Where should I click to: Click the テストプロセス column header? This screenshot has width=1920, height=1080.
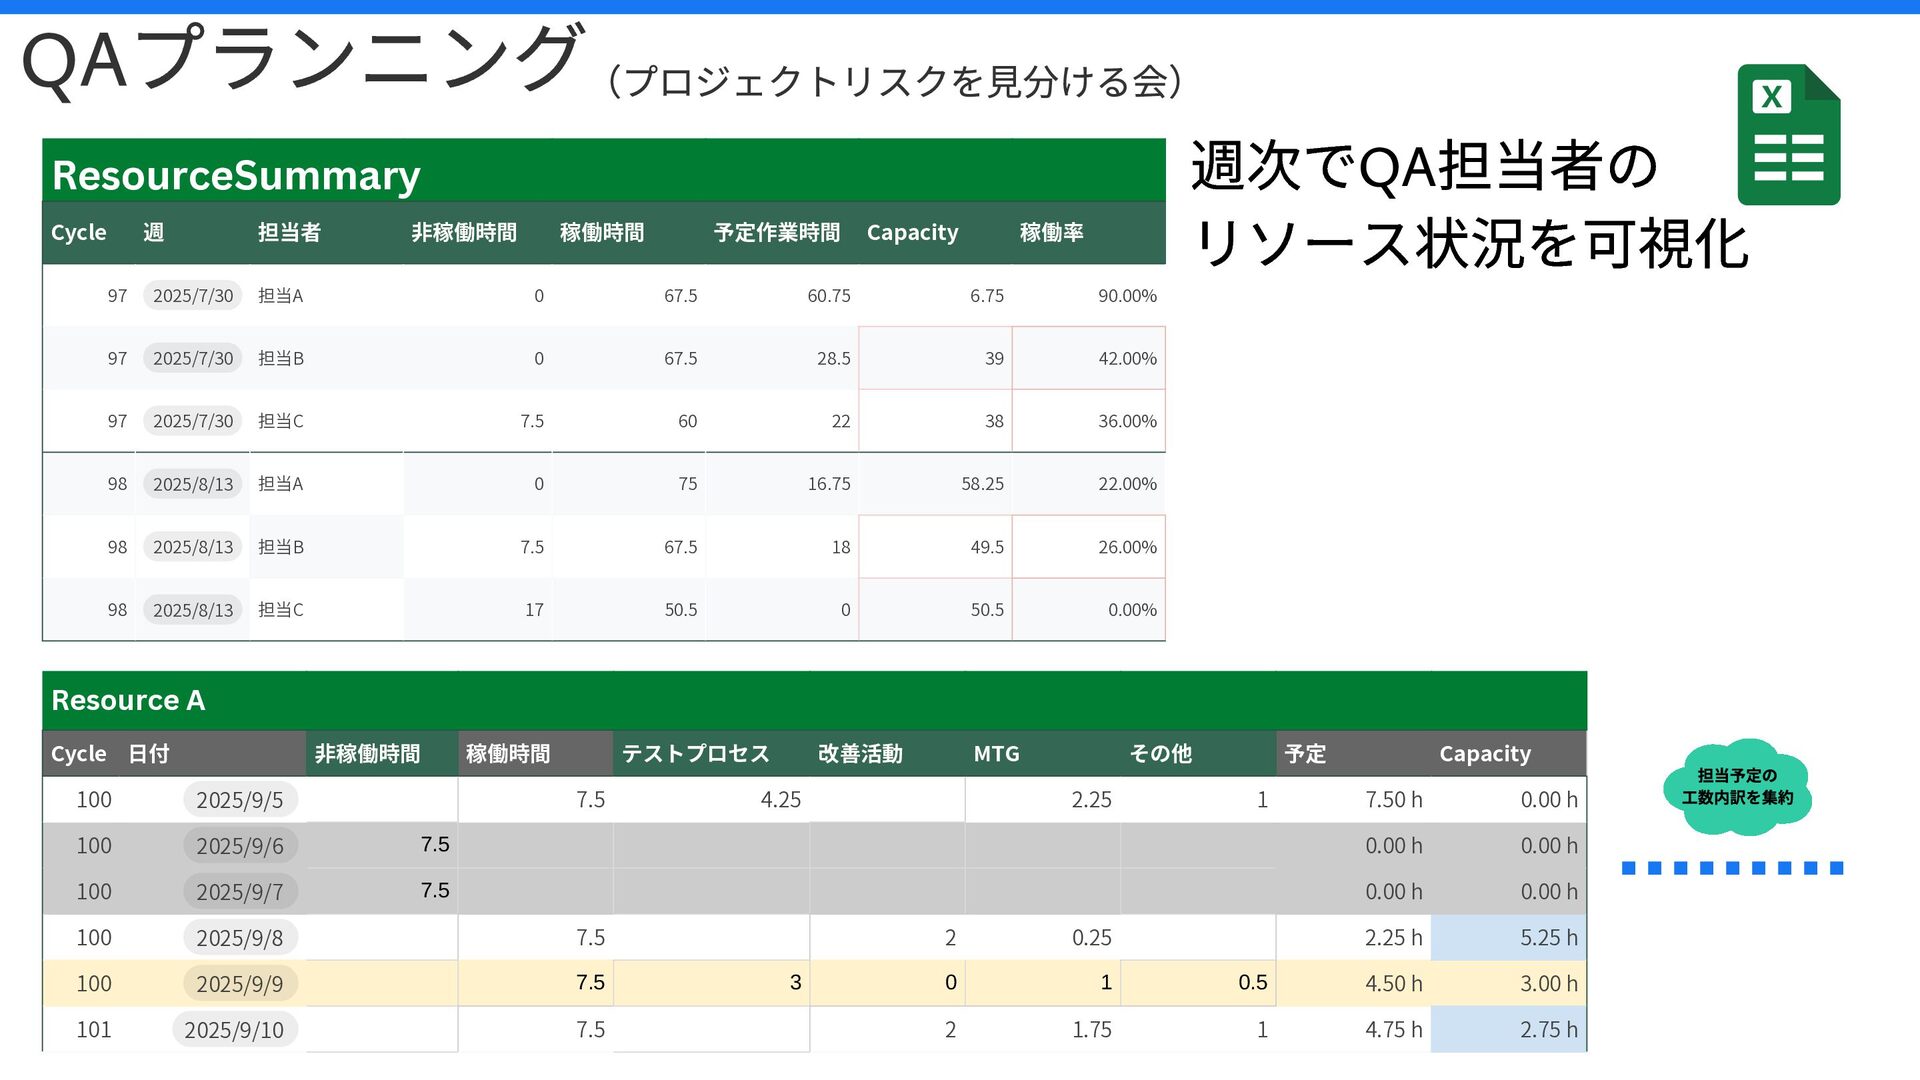tap(695, 754)
